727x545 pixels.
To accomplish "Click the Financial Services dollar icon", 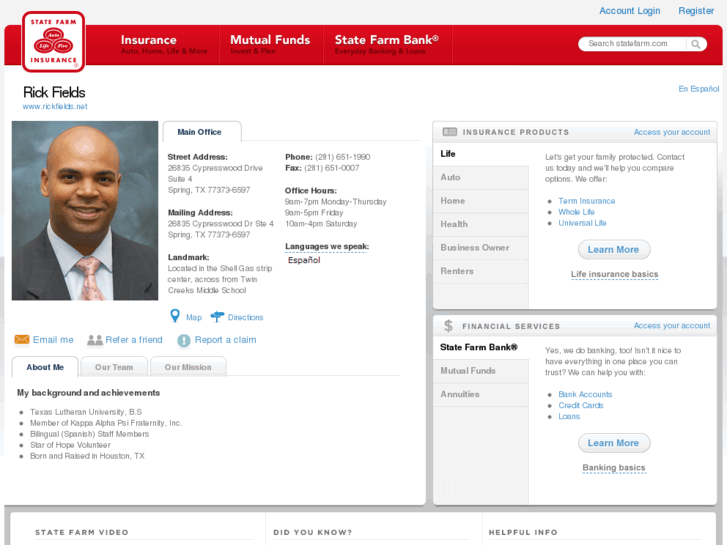I will pos(448,326).
